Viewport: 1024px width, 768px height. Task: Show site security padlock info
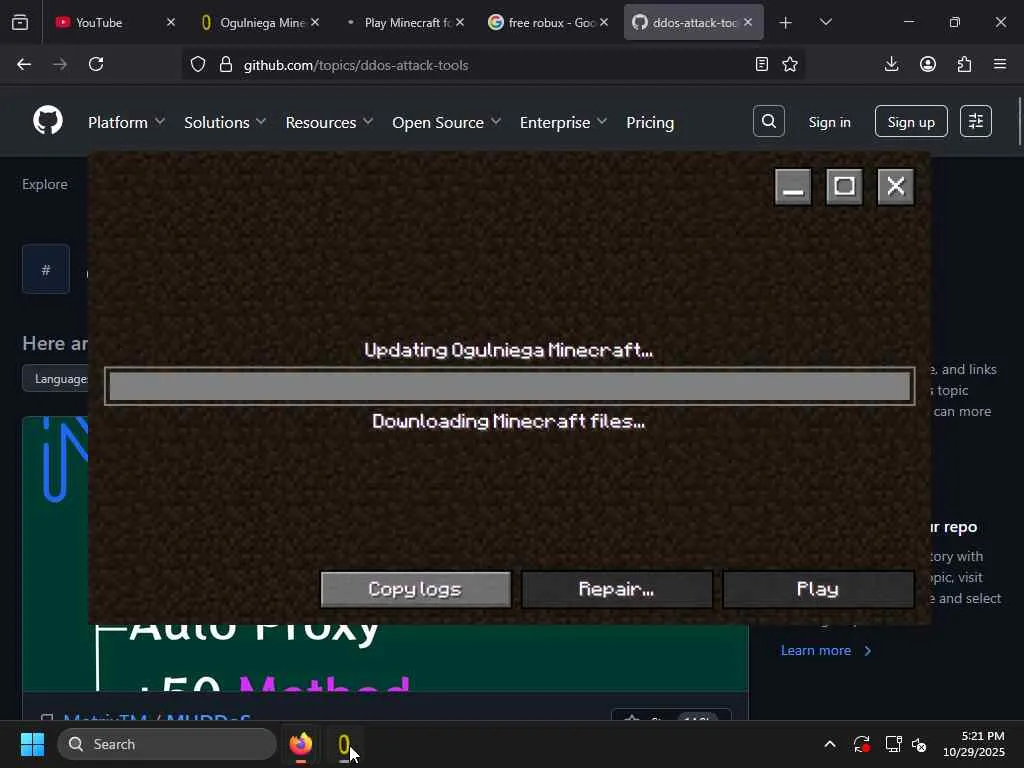tap(226, 65)
